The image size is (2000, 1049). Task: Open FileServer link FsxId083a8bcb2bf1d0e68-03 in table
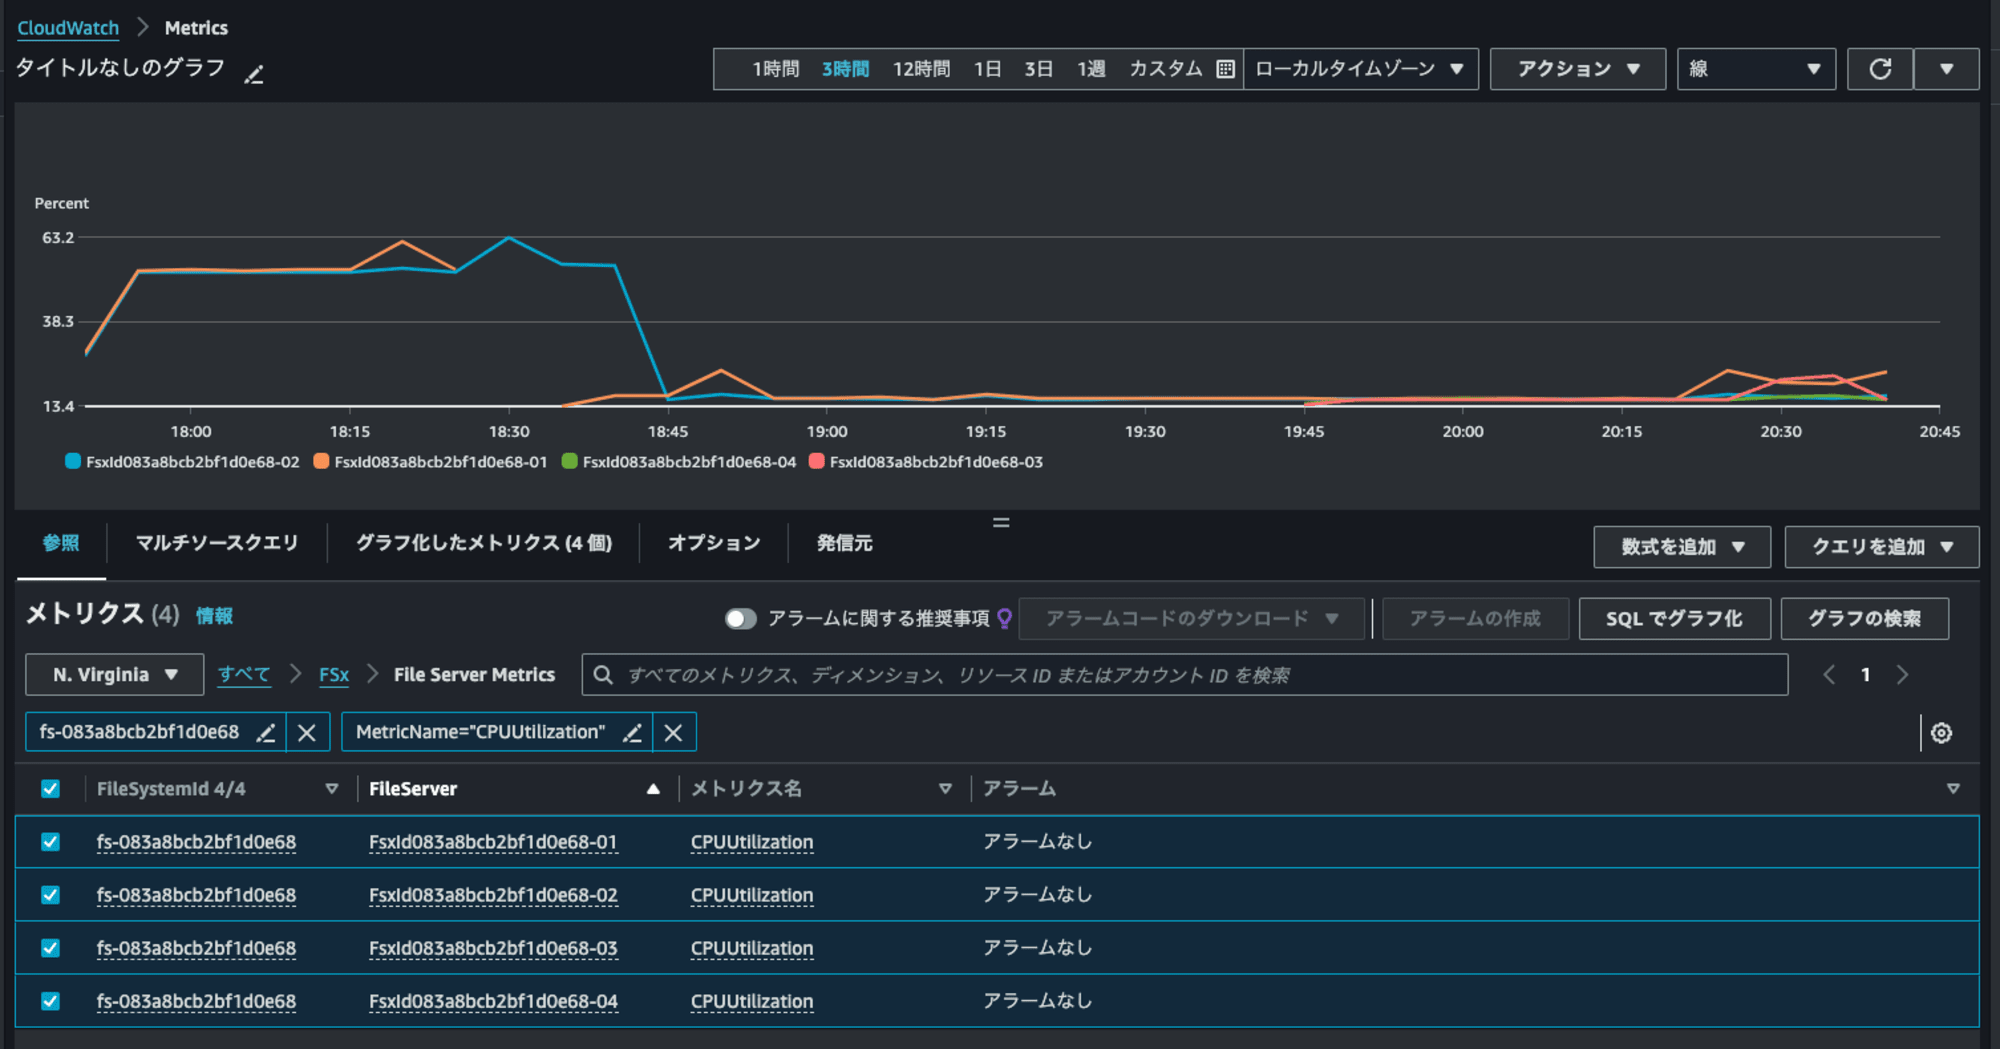pos(493,948)
